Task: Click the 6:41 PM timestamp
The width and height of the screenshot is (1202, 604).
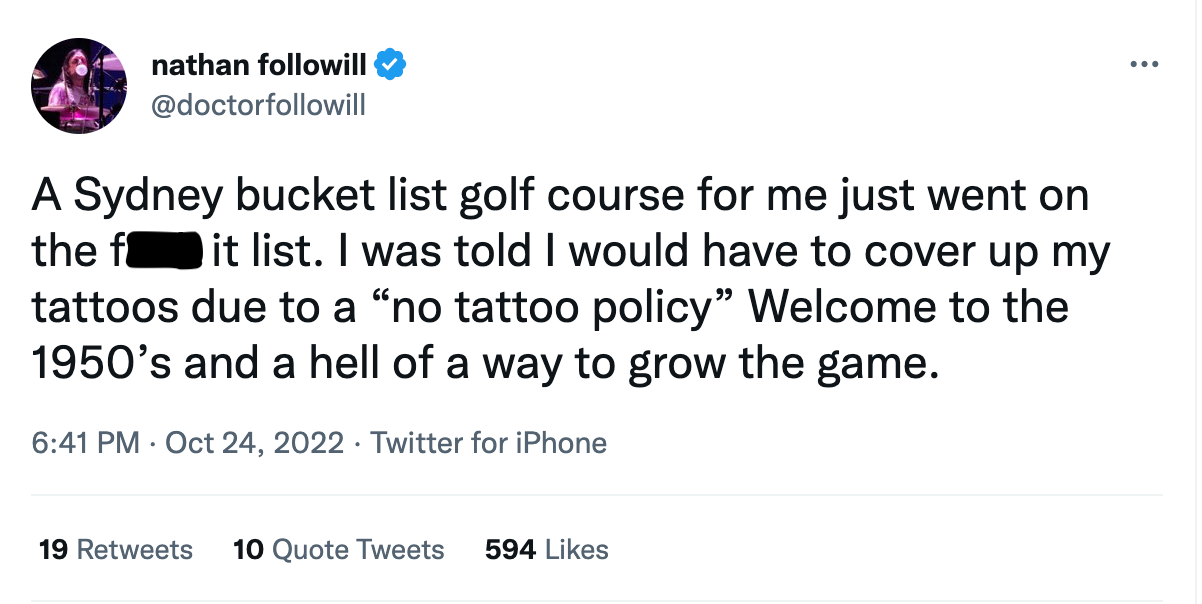Action: coord(85,442)
